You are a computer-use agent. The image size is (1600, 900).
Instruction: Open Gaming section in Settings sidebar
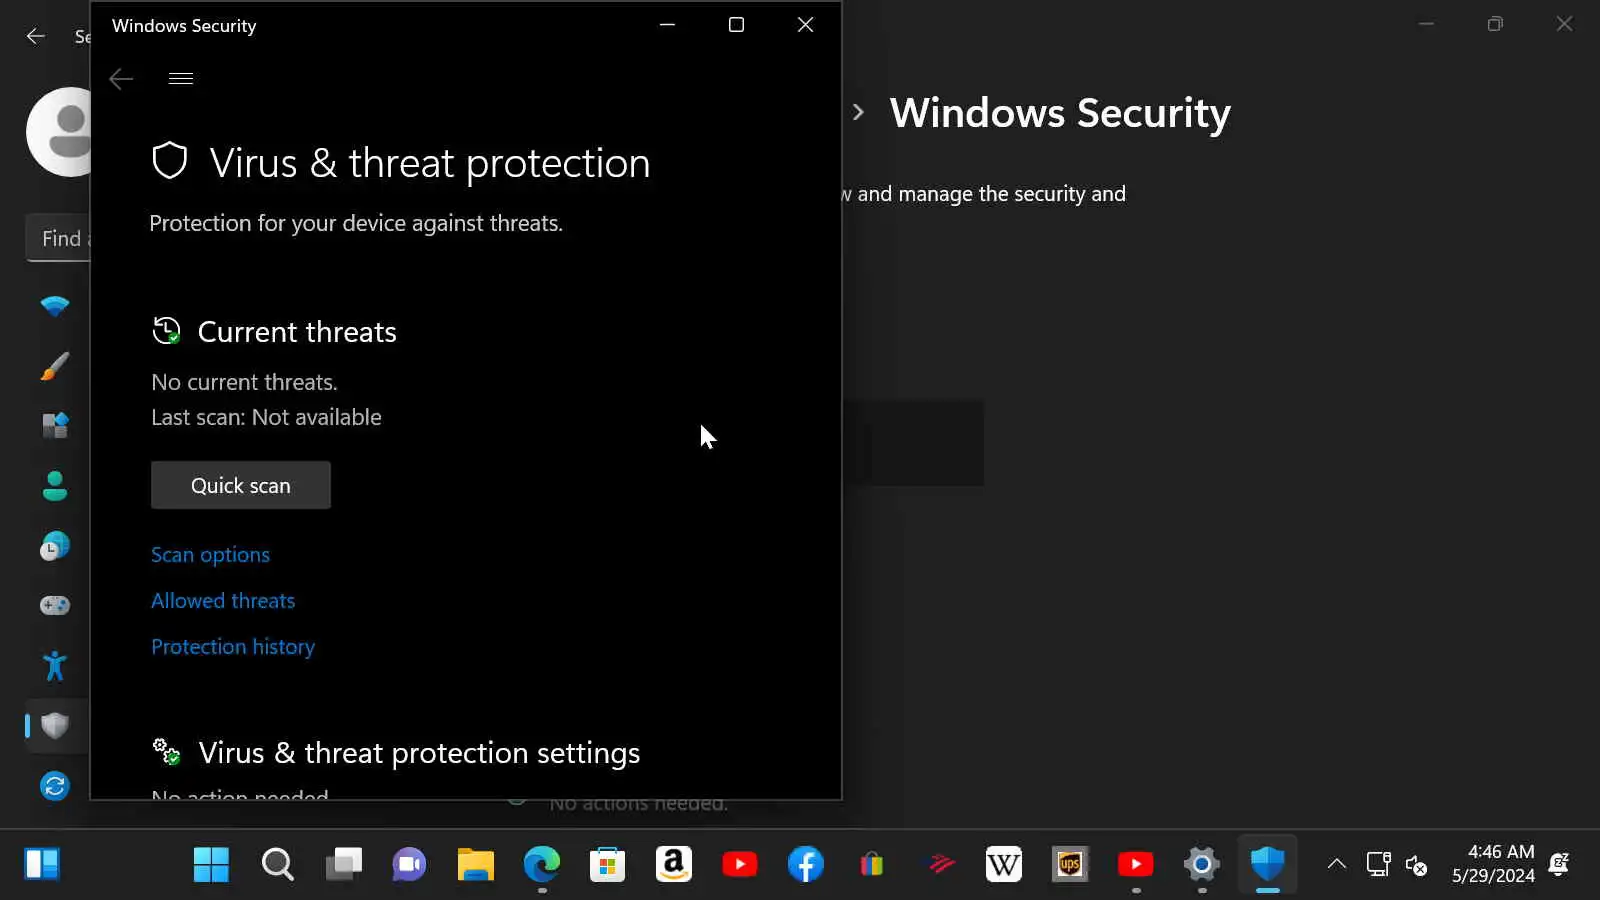(x=55, y=605)
